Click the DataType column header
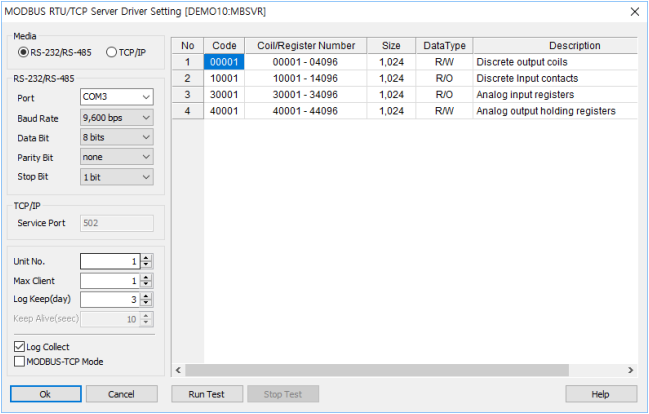Viewport: 649px width, 414px height. [444, 46]
